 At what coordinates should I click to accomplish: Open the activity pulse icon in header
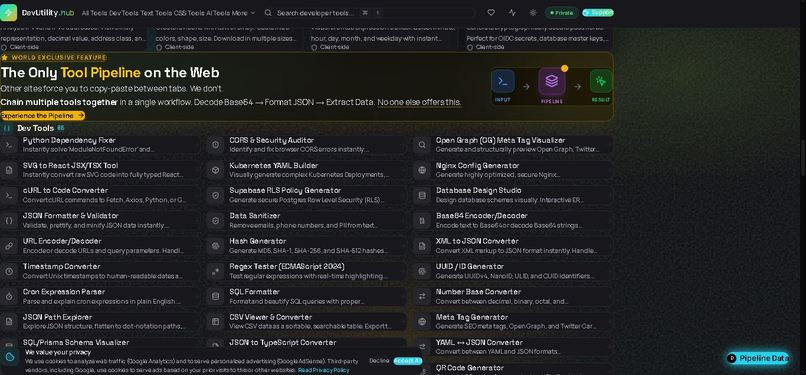pyautogui.click(x=512, y=12)
